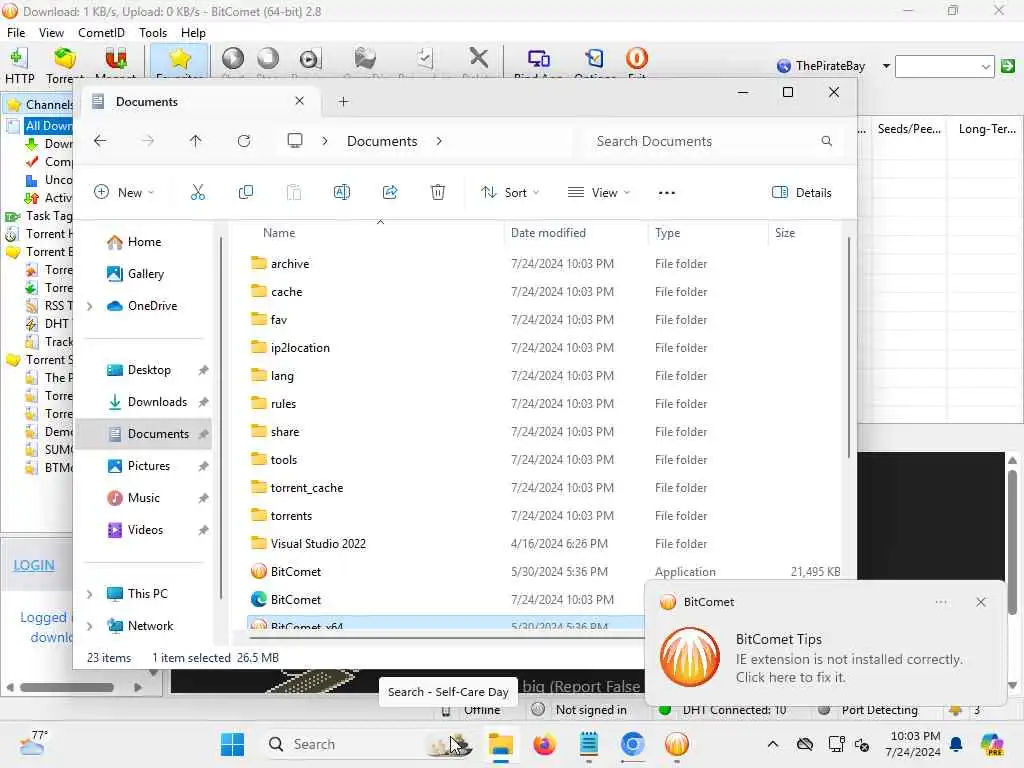Open the ThePirateBay search engine dropdown

coord(886,65)
